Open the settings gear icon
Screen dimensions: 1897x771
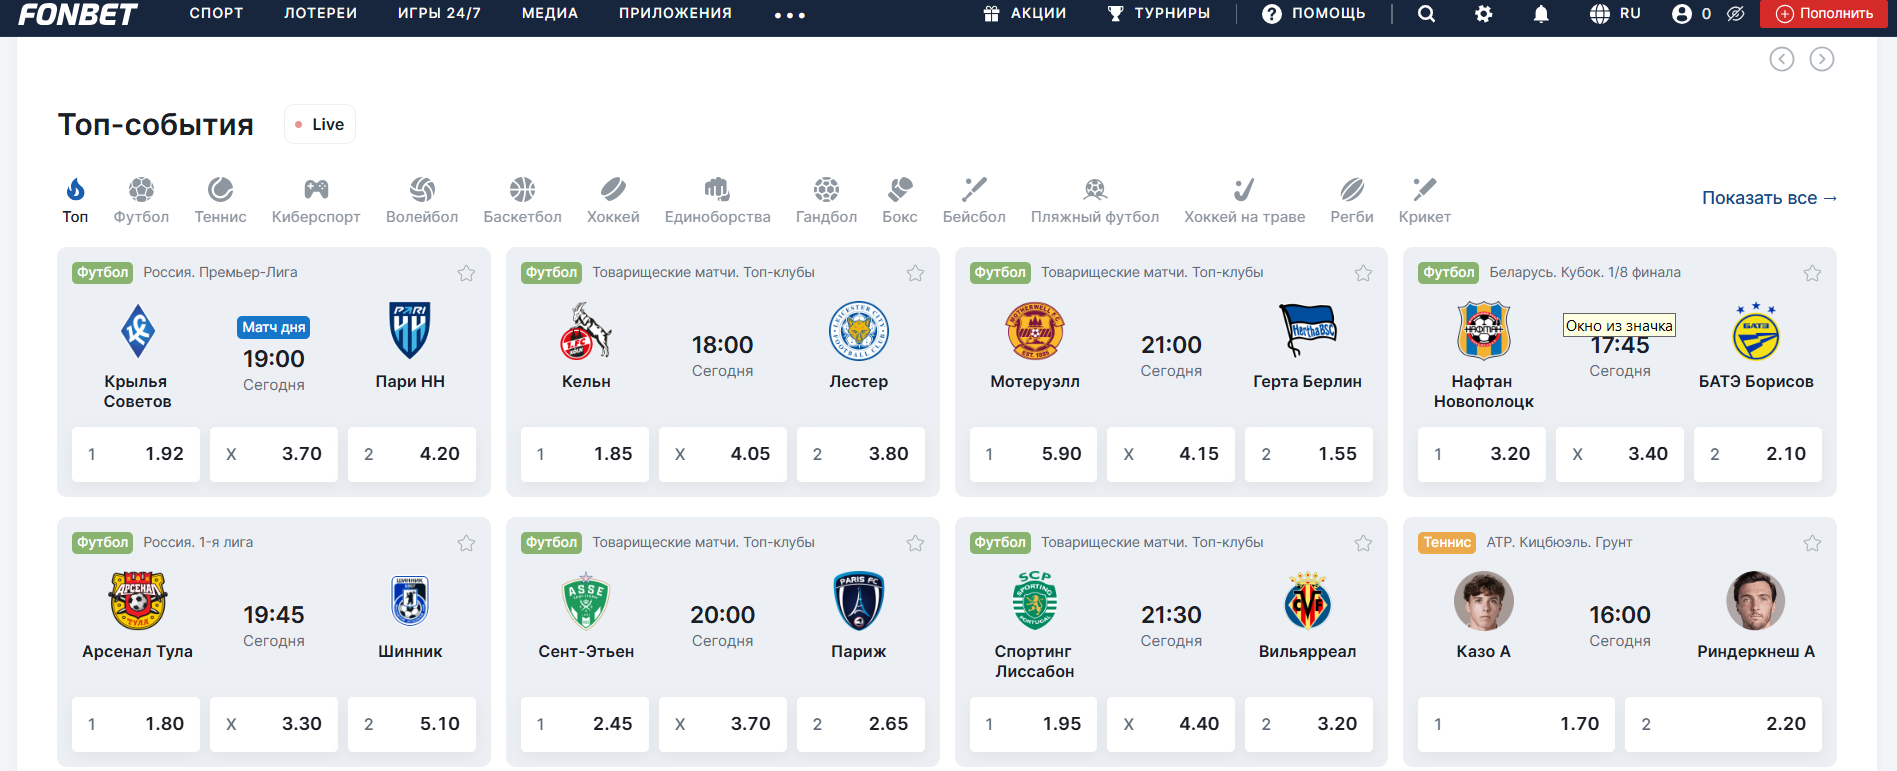(x=1484, y=14)
